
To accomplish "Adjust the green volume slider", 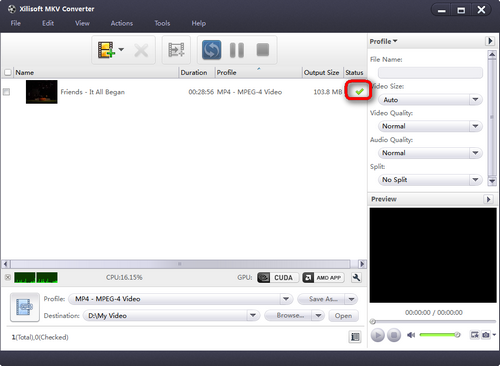I will tap(439, 335).
